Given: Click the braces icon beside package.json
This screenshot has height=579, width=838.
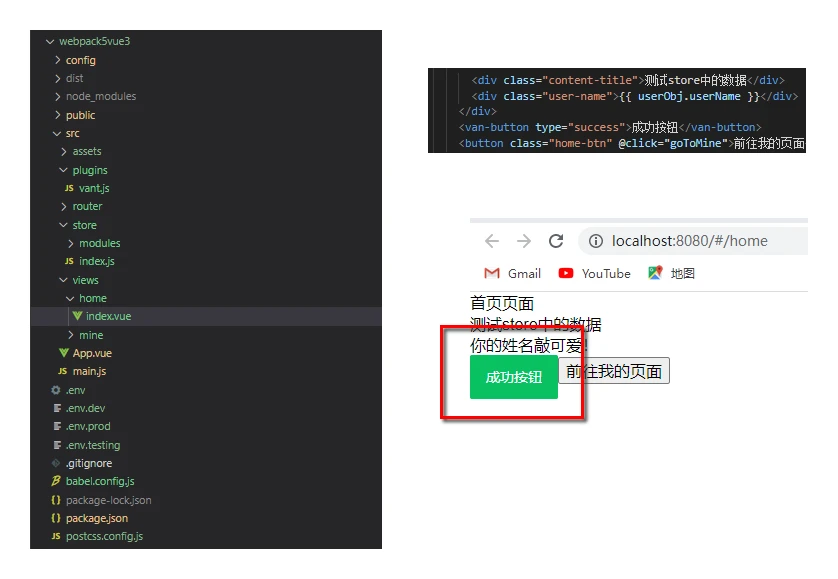Looking at the screenshot, I should pyautogui.click(x=56, y=518).
